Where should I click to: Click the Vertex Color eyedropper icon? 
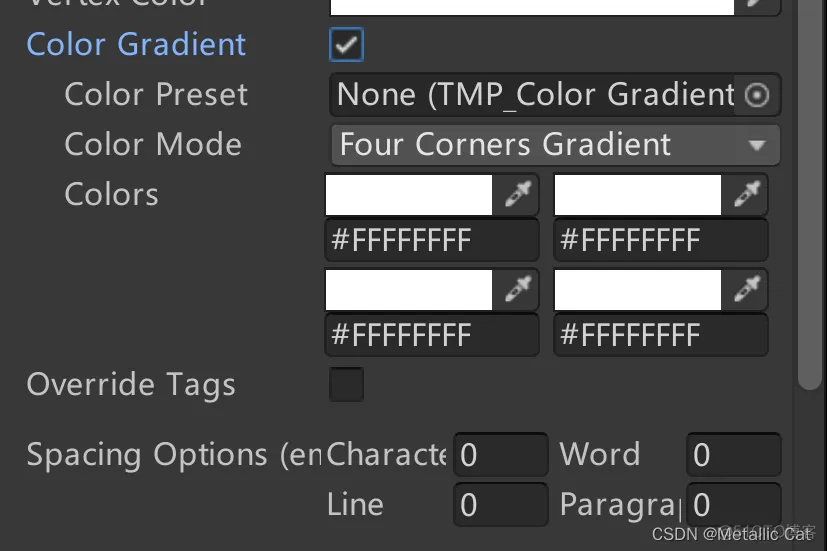pyautogui.click(x=756, y=4)
